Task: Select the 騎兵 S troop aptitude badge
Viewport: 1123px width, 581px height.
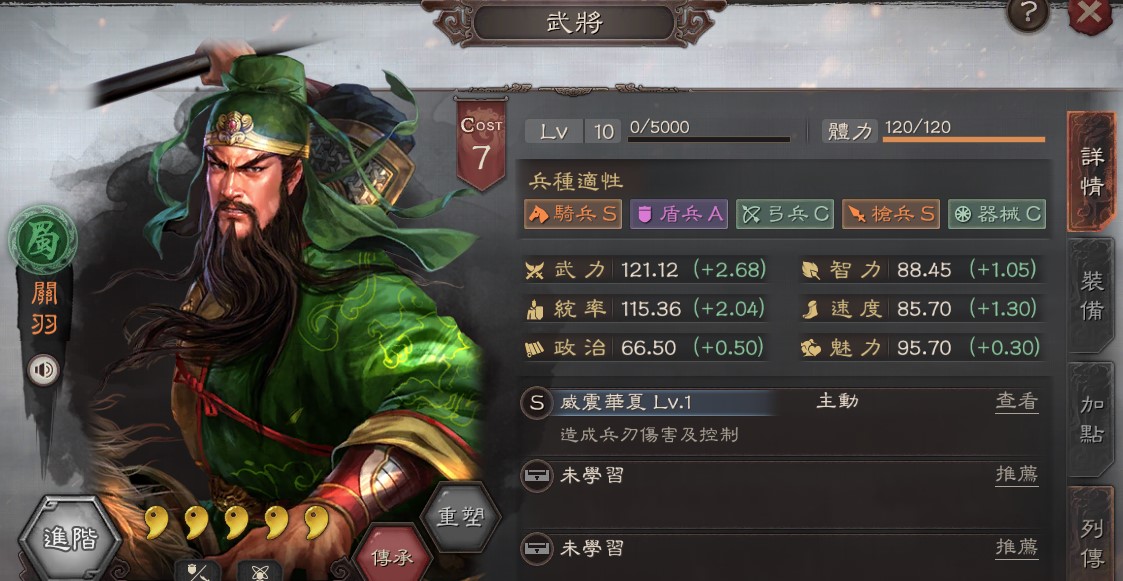Action: point(572,214)
